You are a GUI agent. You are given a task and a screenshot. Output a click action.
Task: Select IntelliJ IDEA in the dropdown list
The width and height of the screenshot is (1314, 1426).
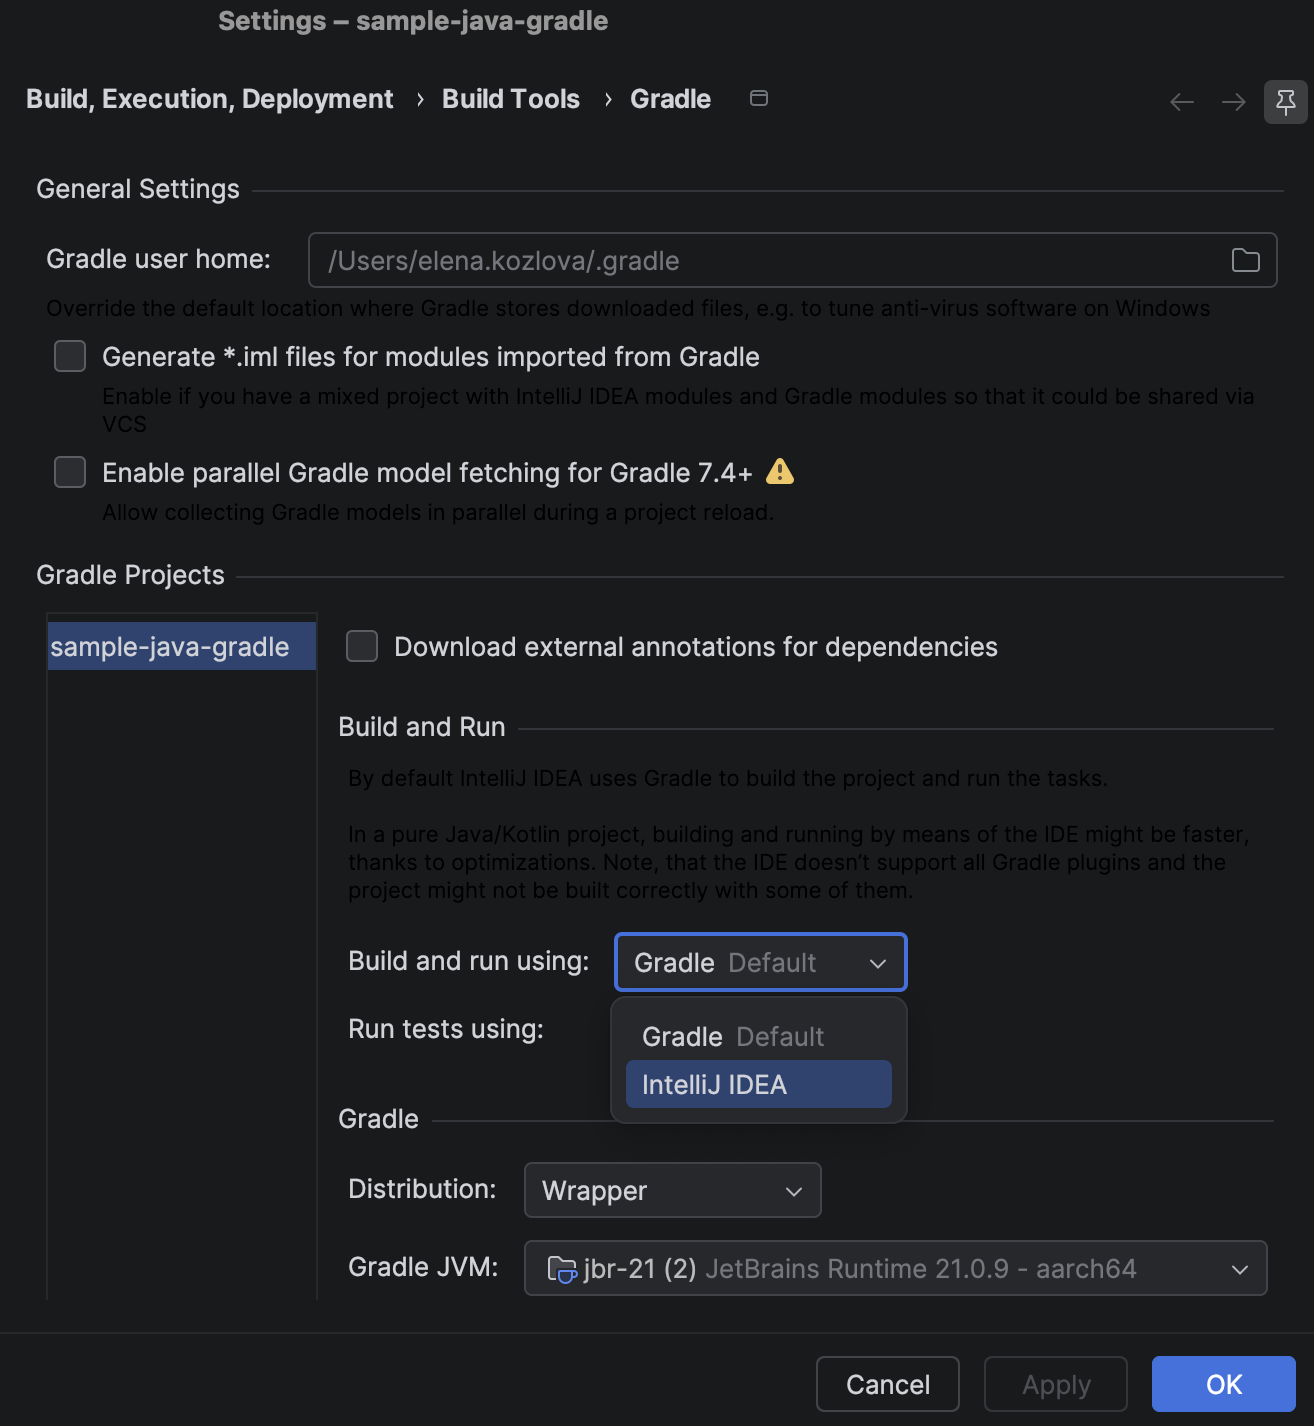pos(759,1084)
